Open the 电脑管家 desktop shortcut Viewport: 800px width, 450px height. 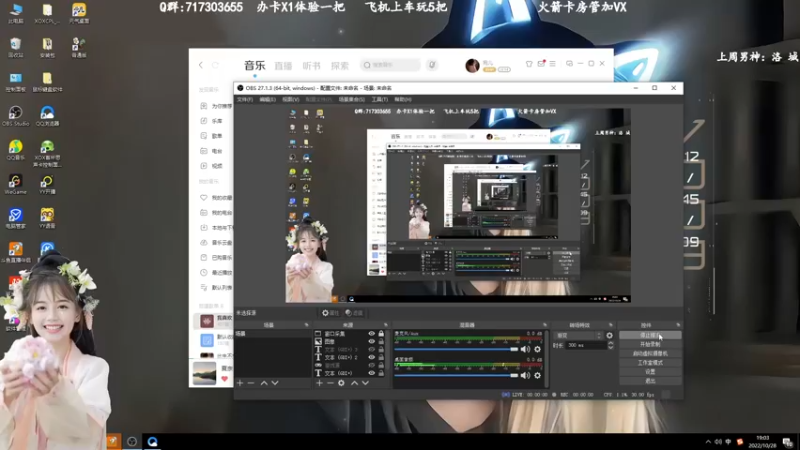click(x=15, y=218)
